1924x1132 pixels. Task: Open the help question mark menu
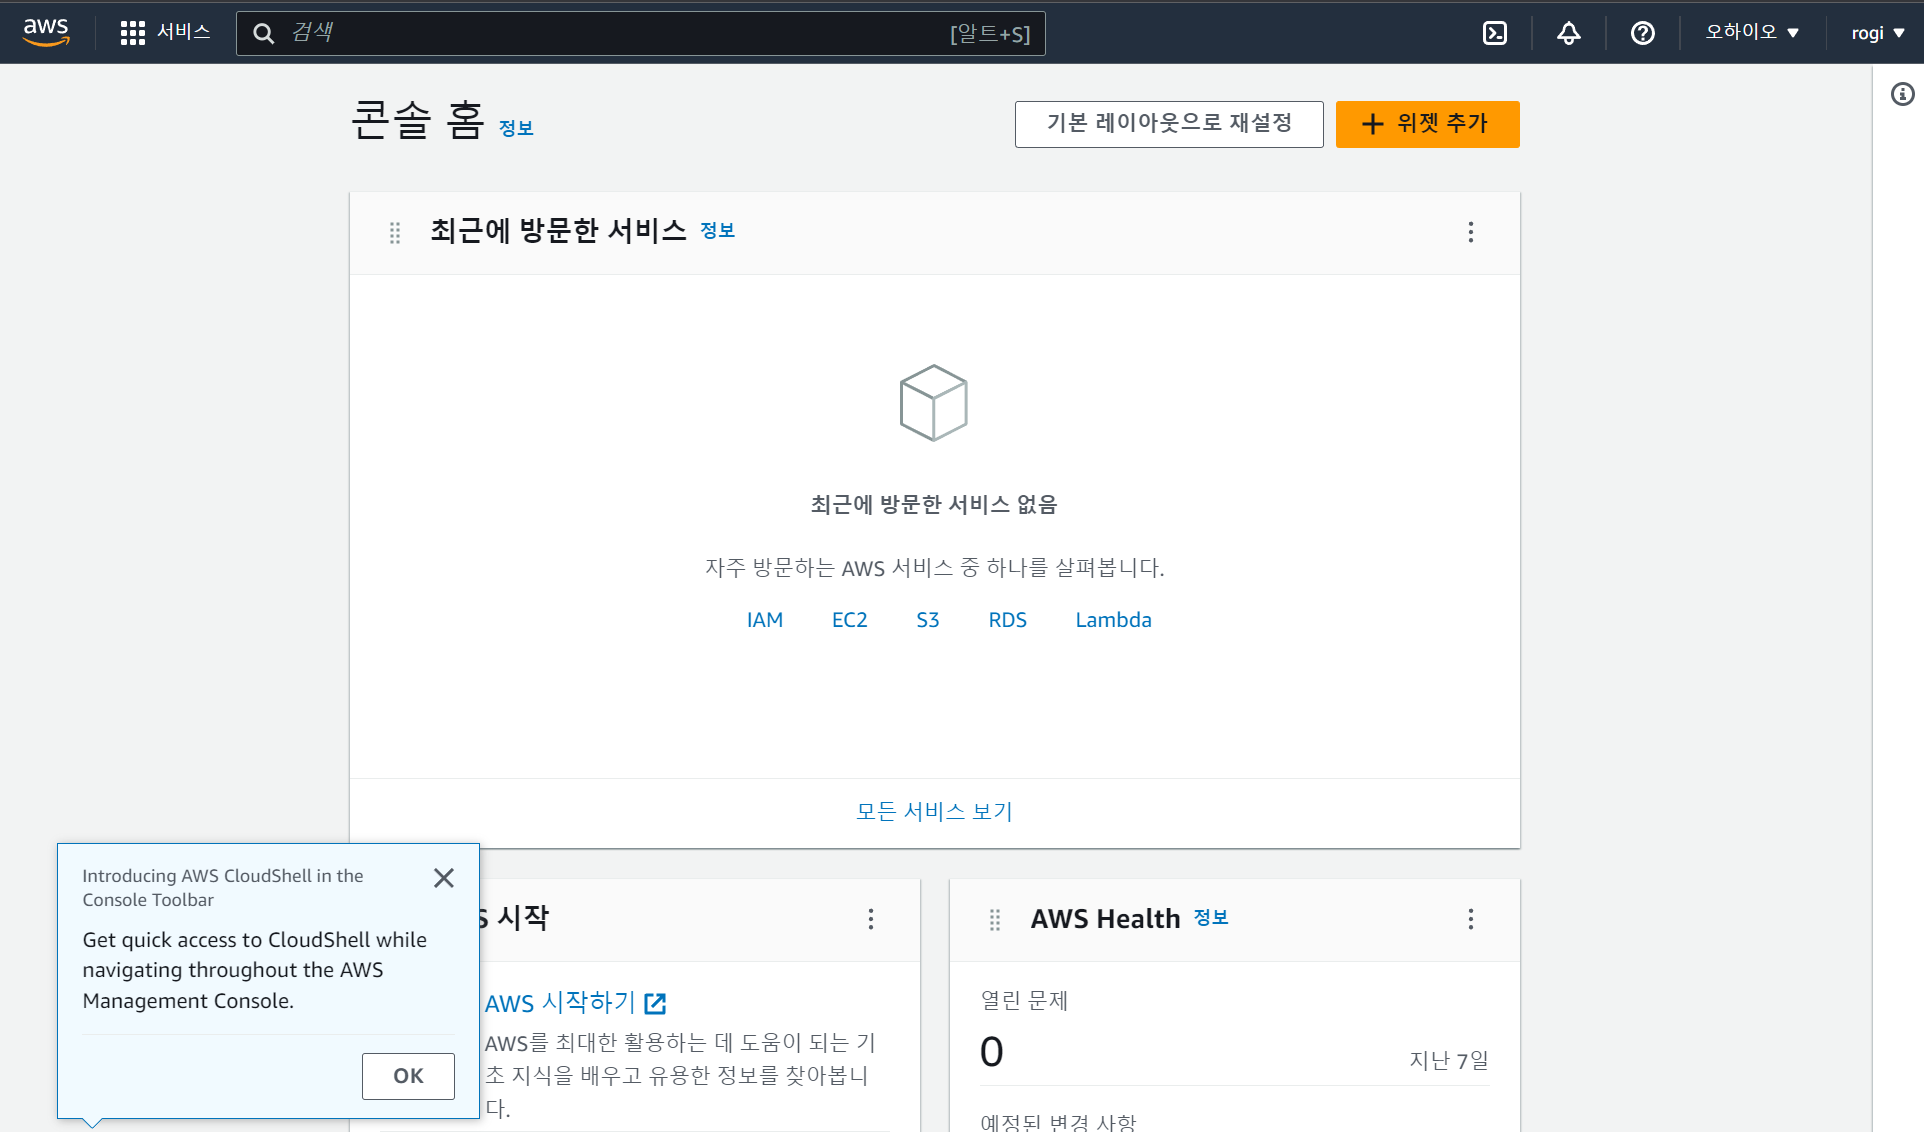[1642, 33]
